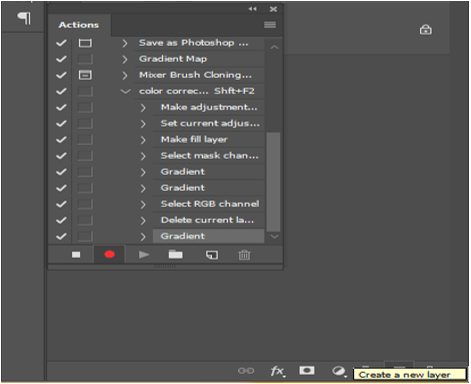Create new fill or adjustment layer
Screen dimensions: 471x384
pos(339,371)
